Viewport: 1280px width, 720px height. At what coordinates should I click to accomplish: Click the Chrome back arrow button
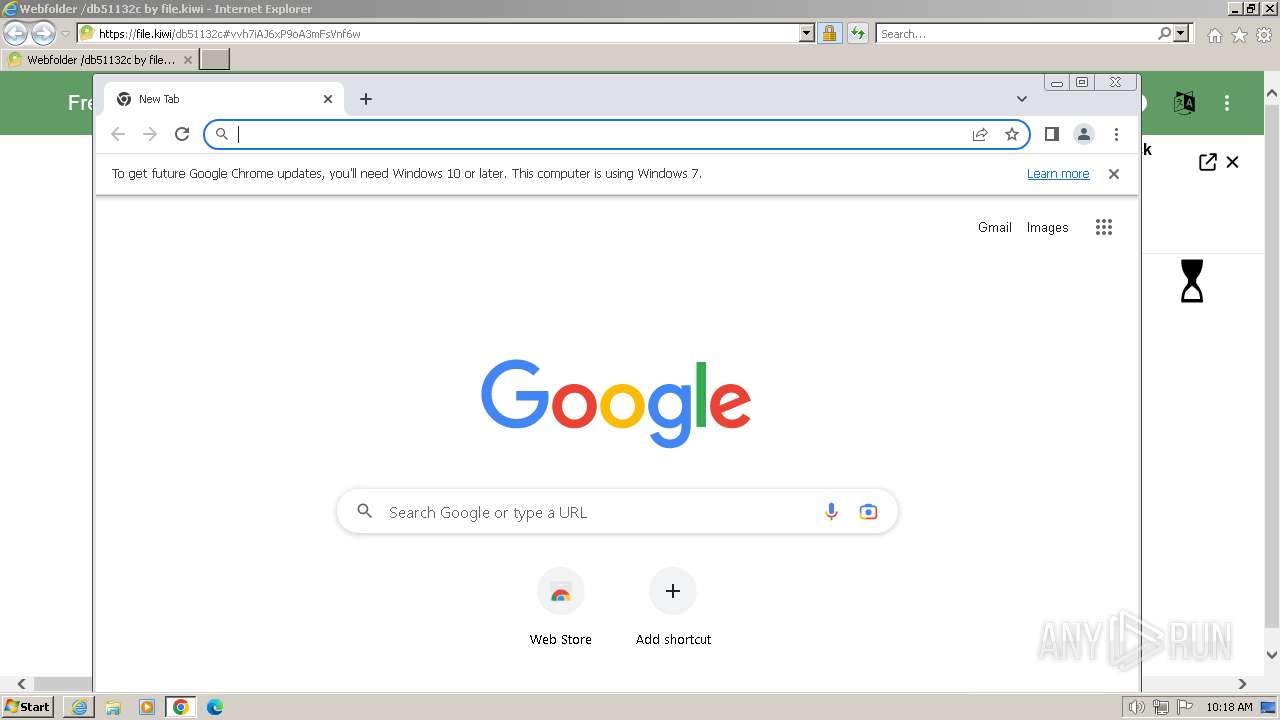tap(118, 134)
